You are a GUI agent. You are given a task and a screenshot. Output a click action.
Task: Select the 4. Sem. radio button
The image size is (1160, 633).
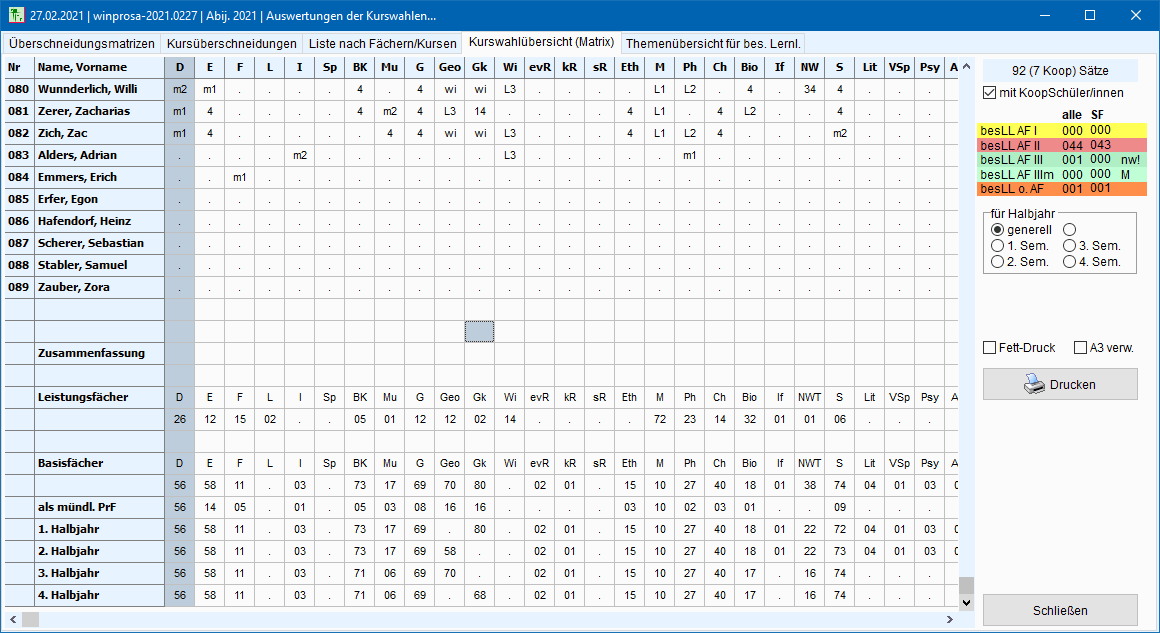click(1070, 262)
